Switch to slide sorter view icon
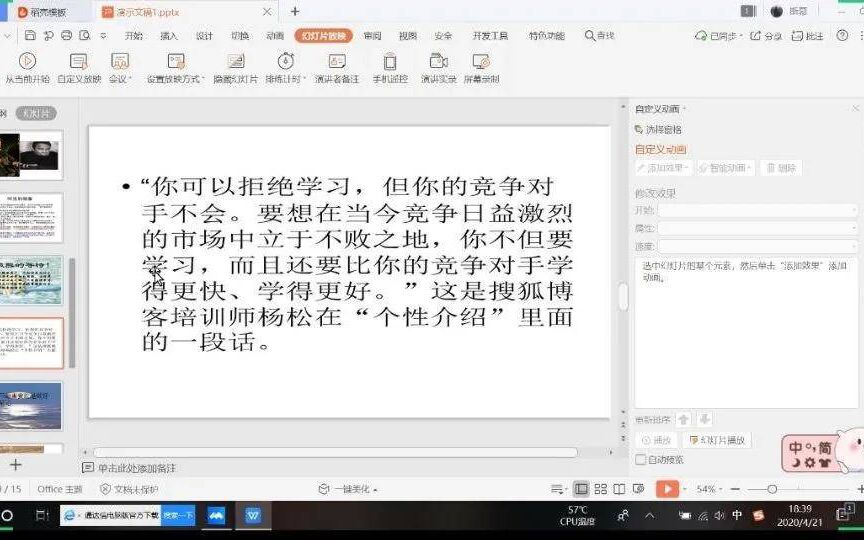Viewport: 864px width, 540px height. coord(600,489)
